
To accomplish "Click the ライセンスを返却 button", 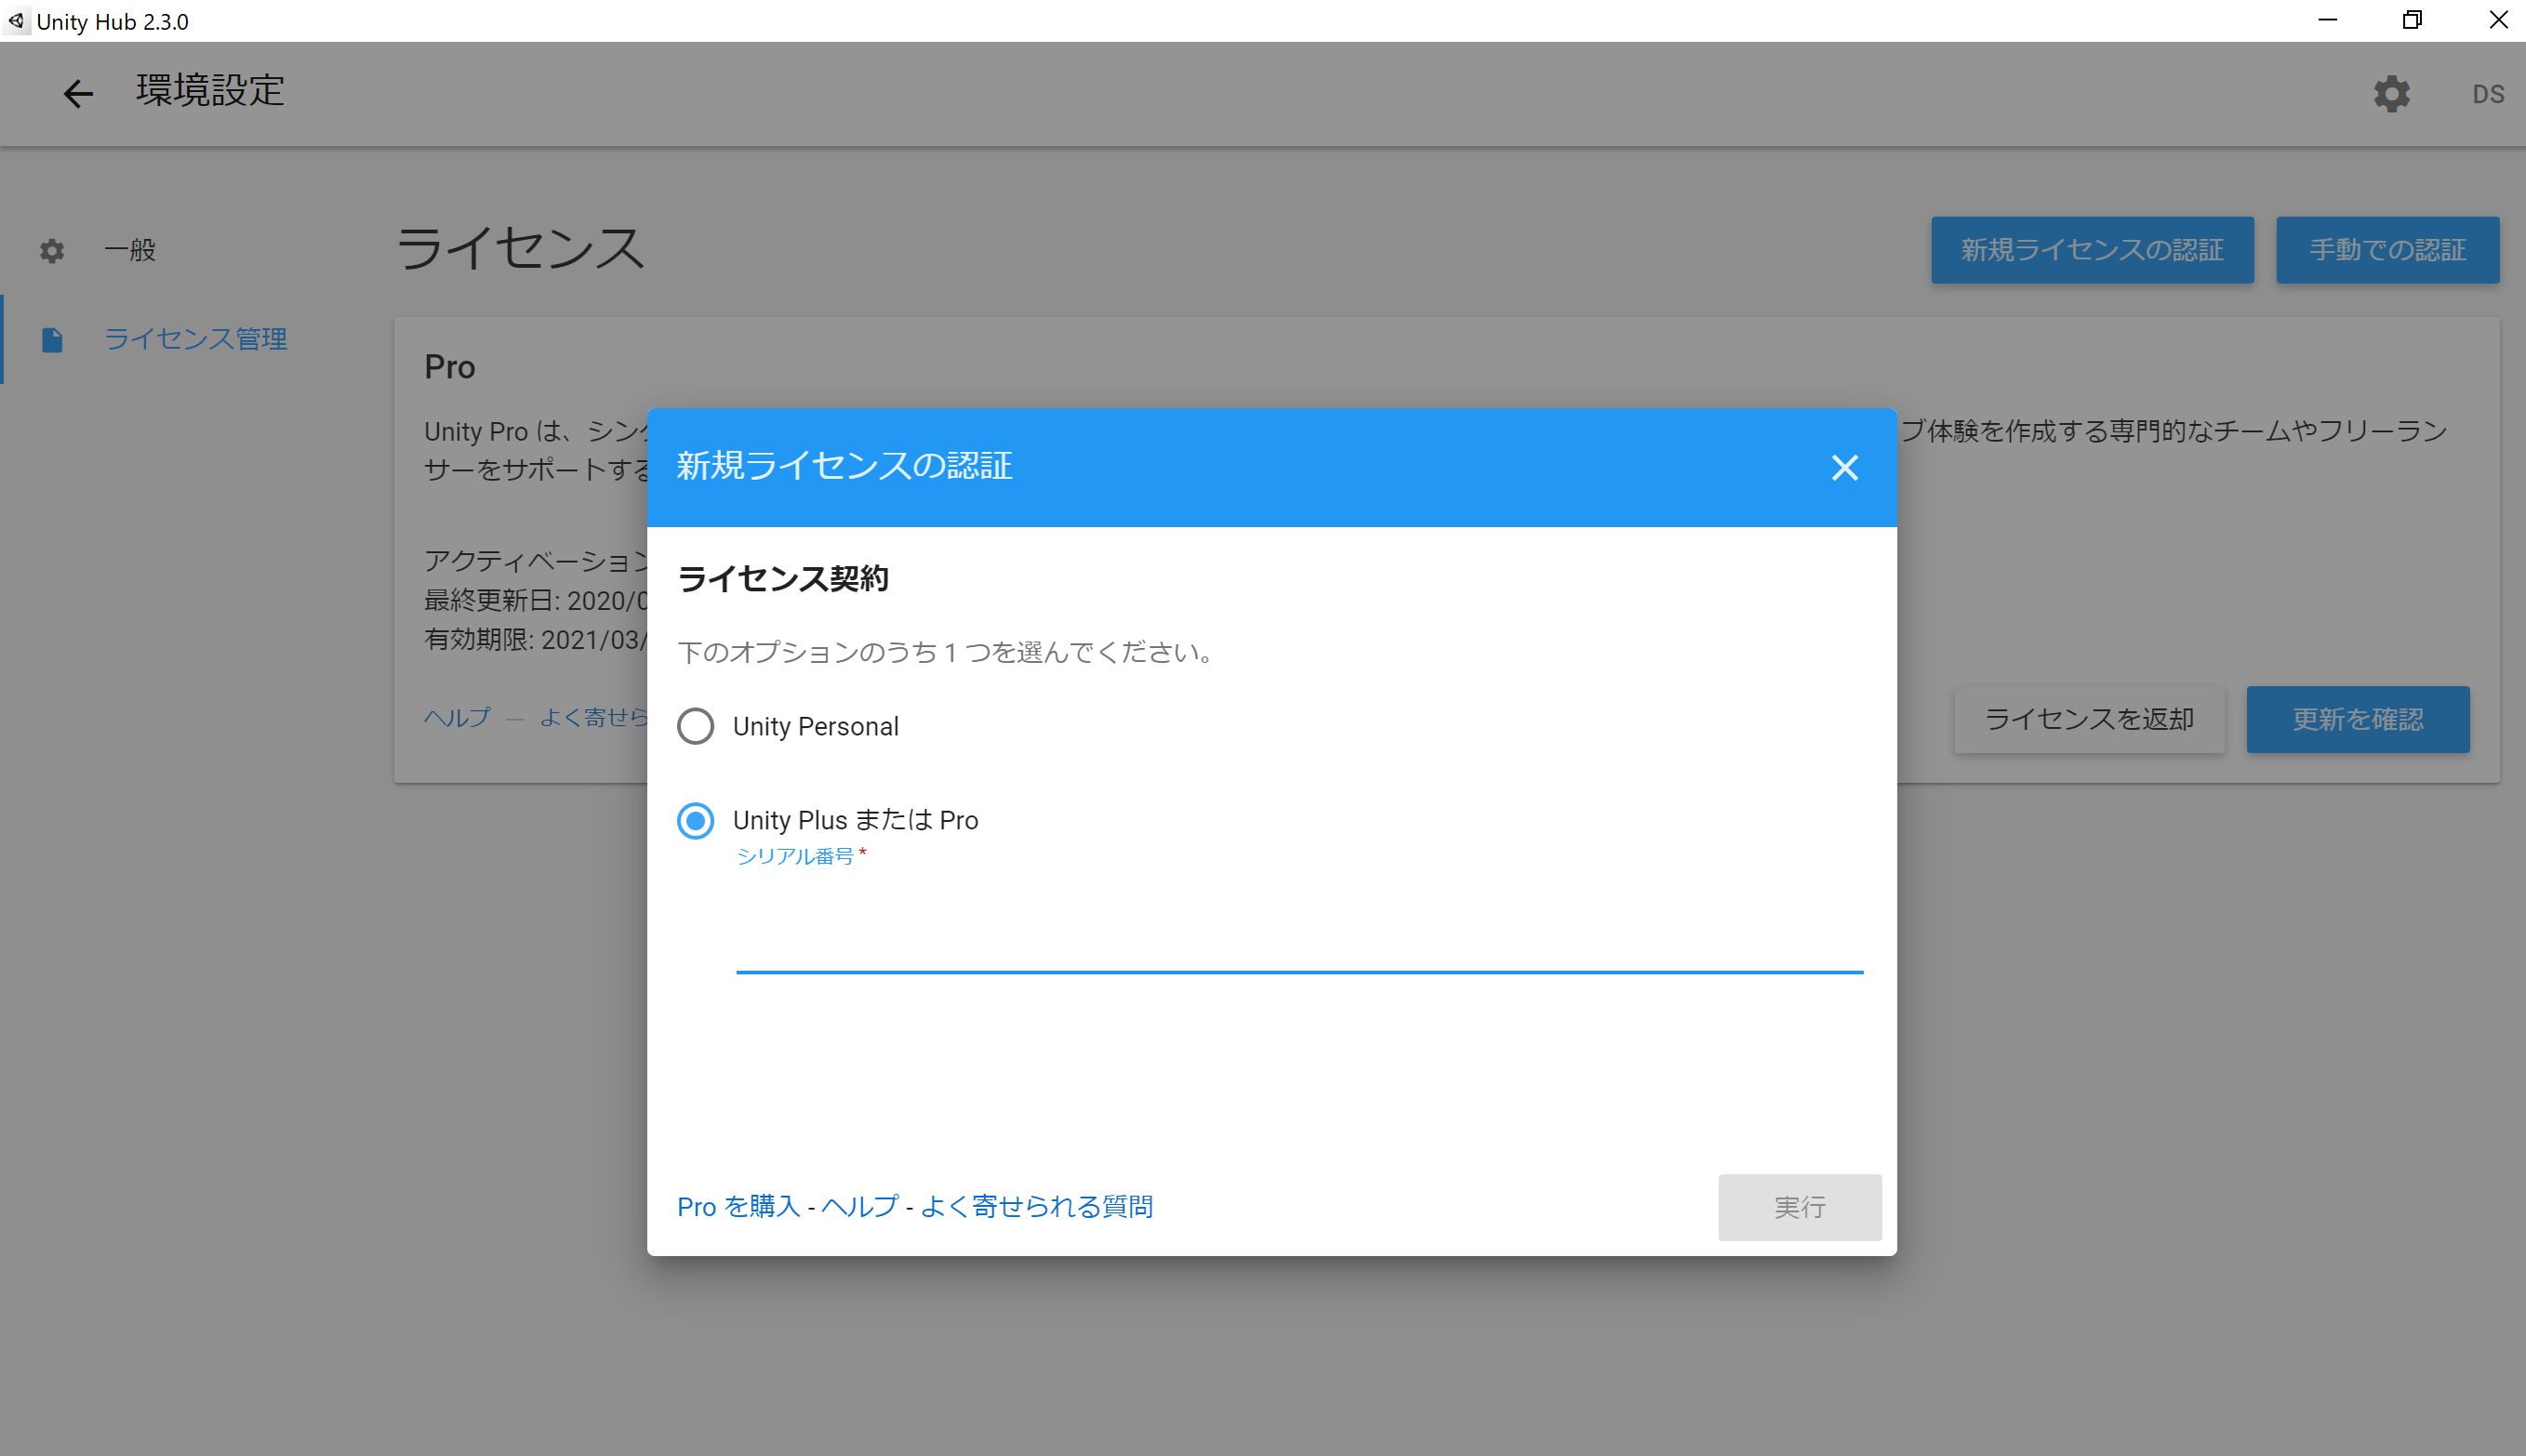I will click(2088, 719).
